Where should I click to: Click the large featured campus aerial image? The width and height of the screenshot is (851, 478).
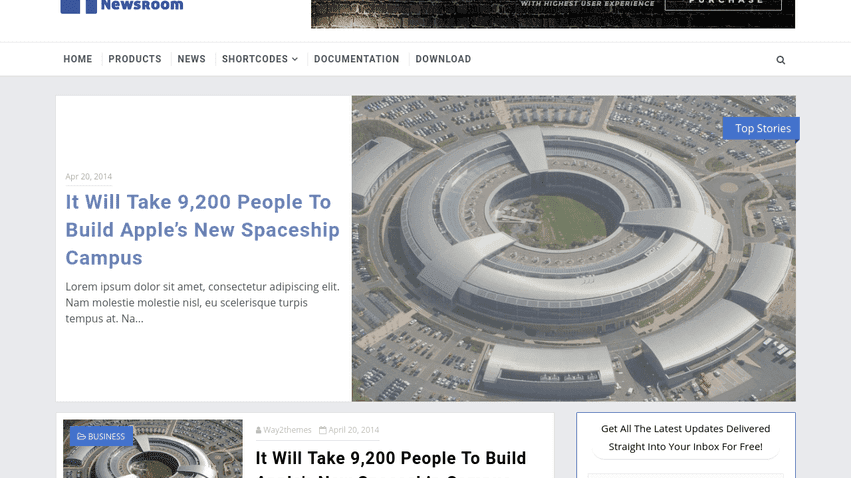(x=574, y=248)
